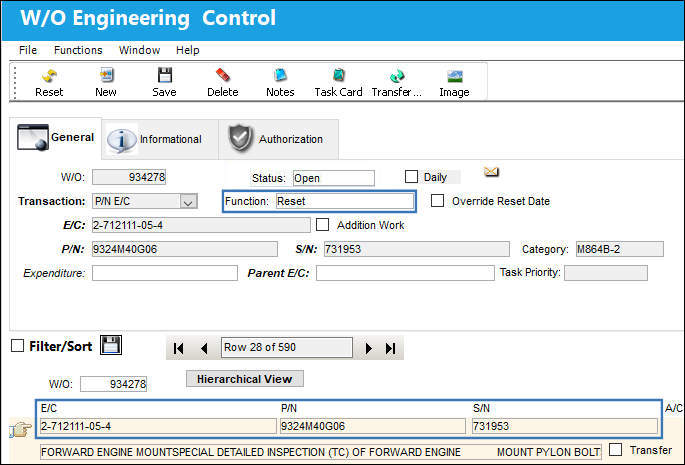Click the P/N column header in grid
Viewport: 685px width, 465px height.
[289, 408]
